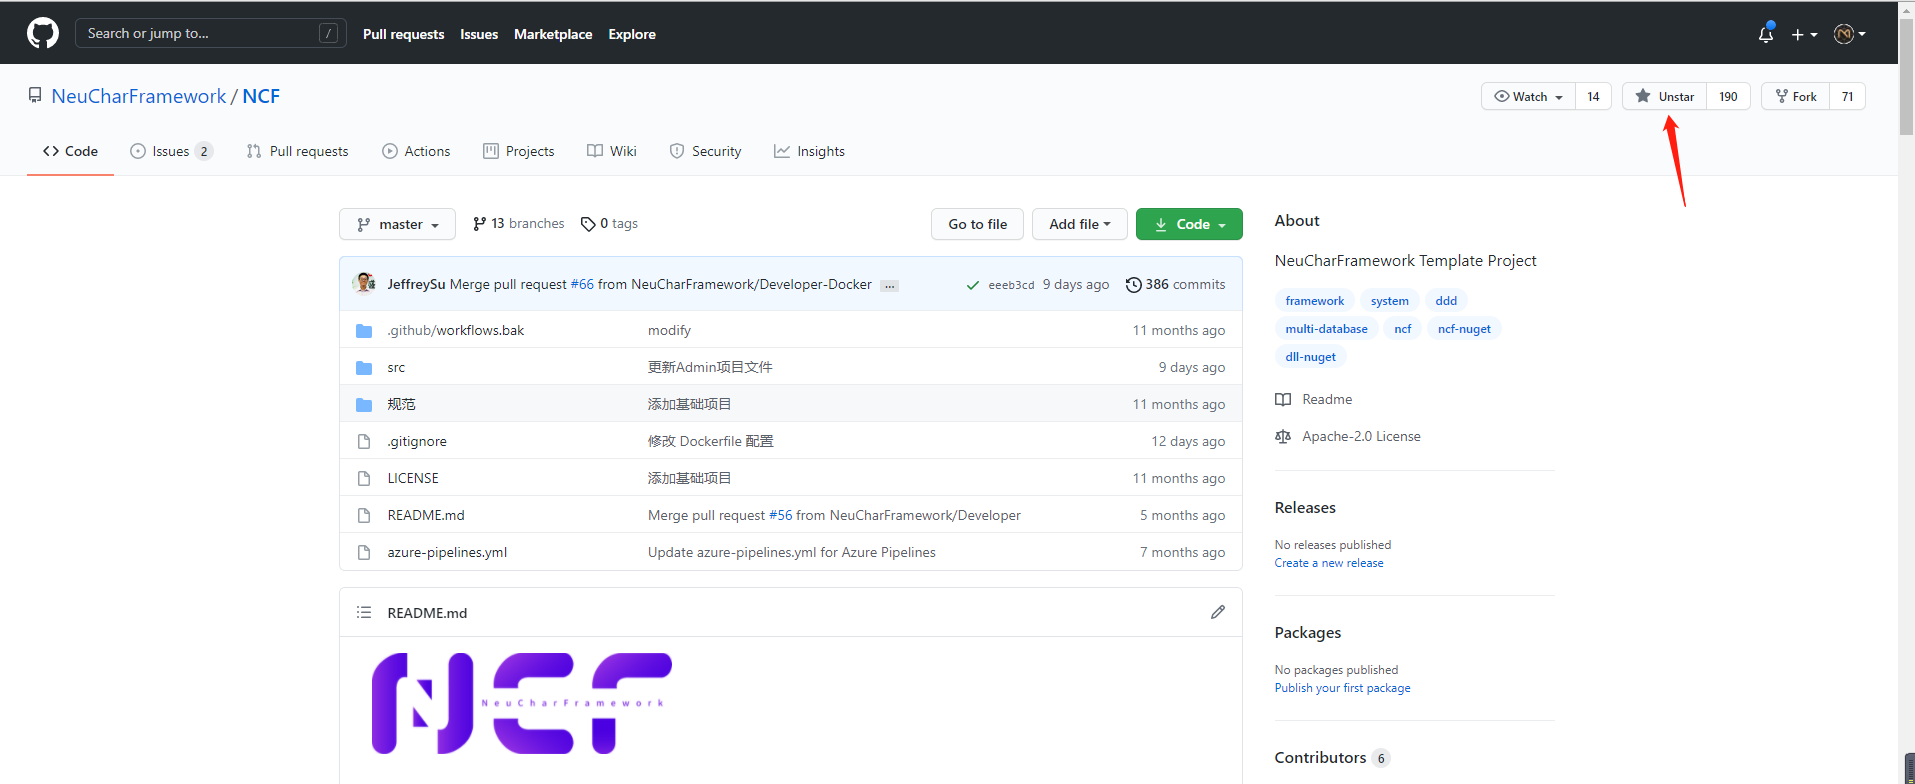
Task: Open commit eeeb3cd
Action: pyautogui.click(x=1011, y=285)
